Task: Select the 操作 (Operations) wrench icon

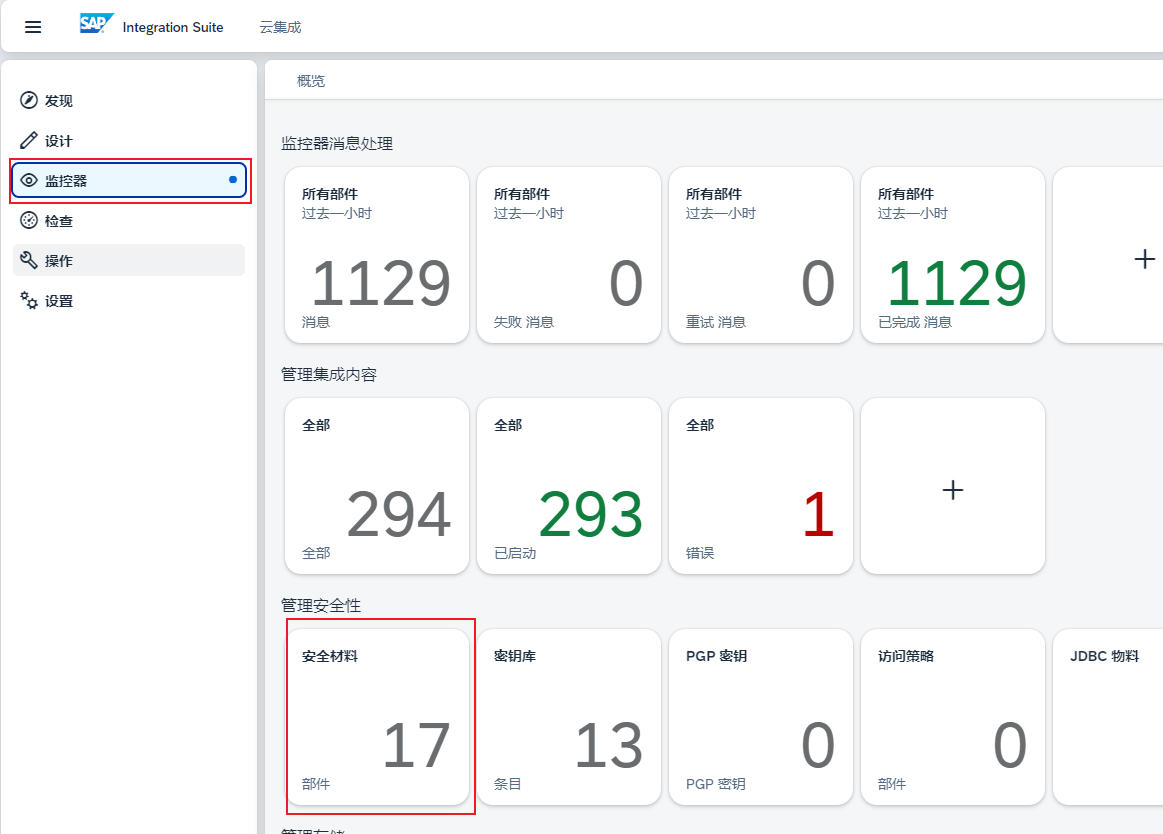Action: (x=28, y=260)
